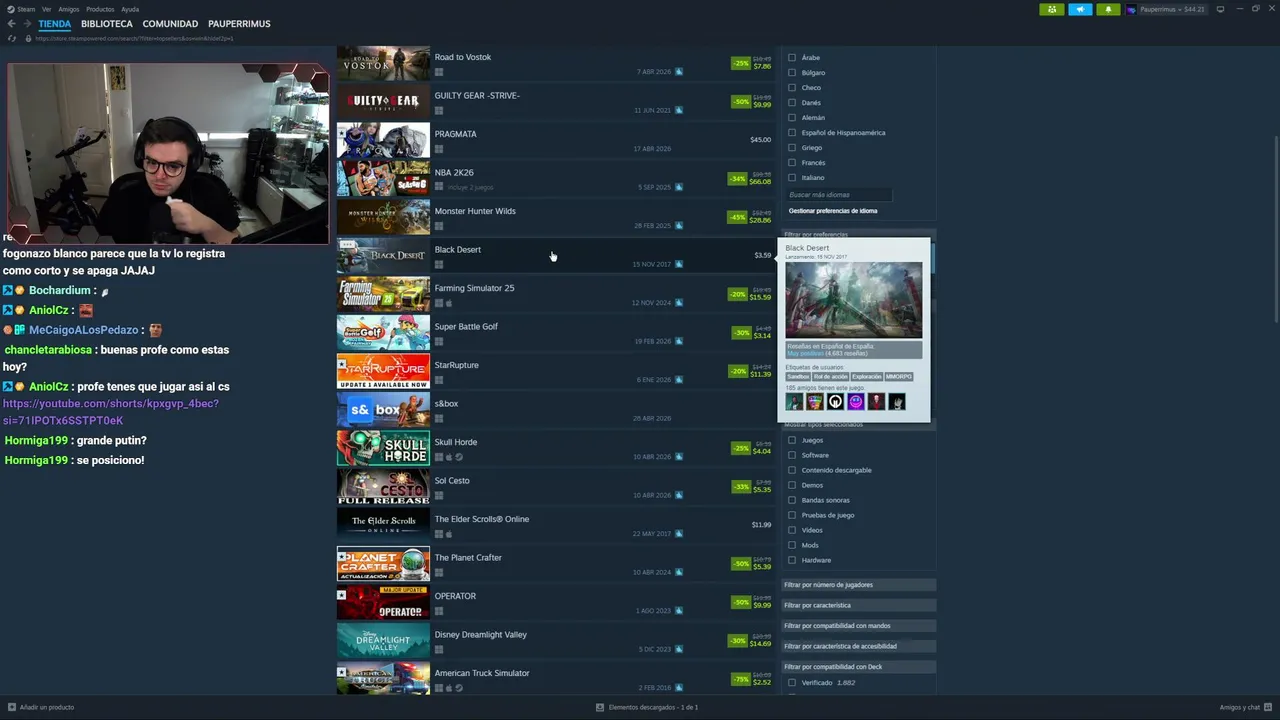Click the Buscar más idiomas search field
This screenshot has height=720, width=1280.
pyautogui.click(x=838, y=195)
